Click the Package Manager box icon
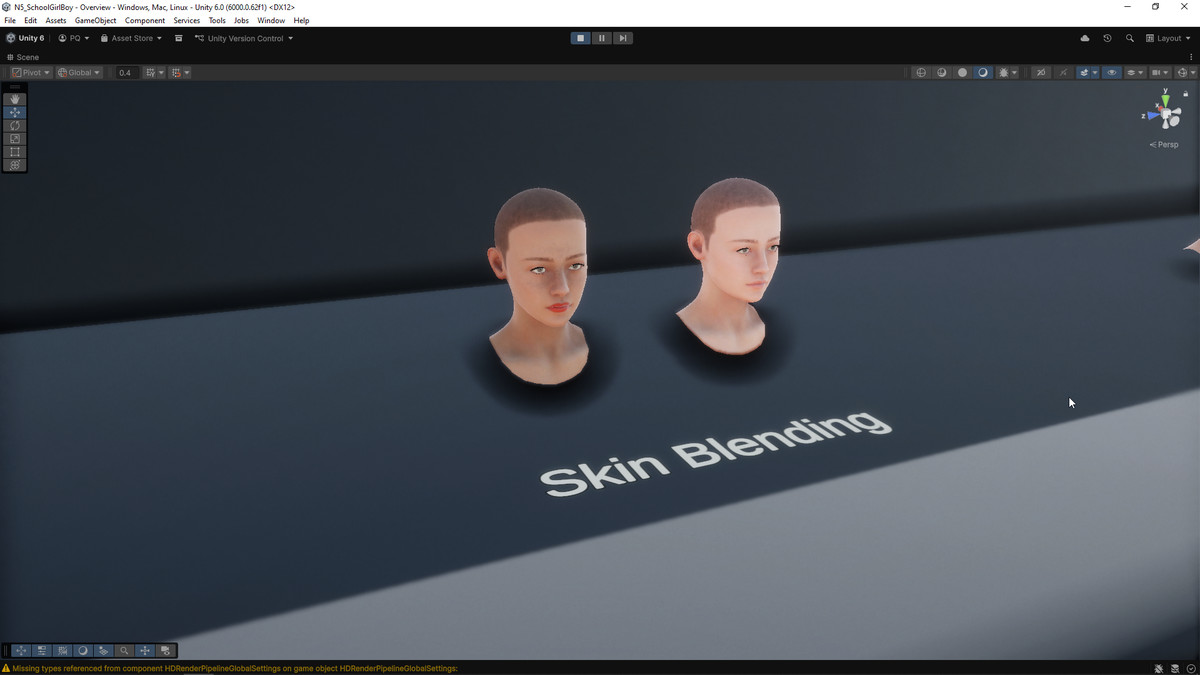This screenshot has width=1200, height=675. tap(179, 38)
